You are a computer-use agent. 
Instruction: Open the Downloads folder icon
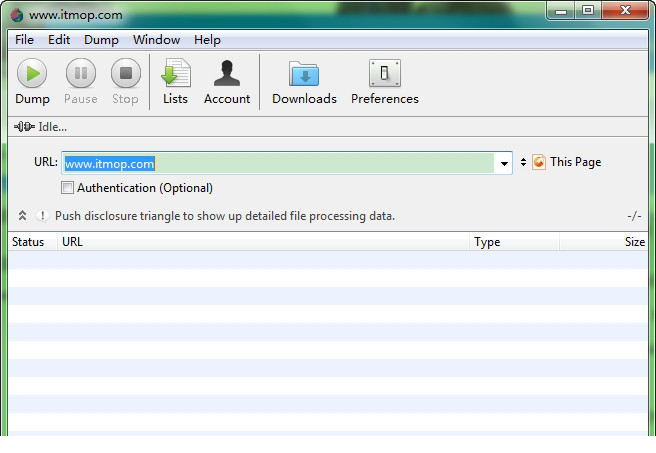pyautogui.click(x=304, y=74)
